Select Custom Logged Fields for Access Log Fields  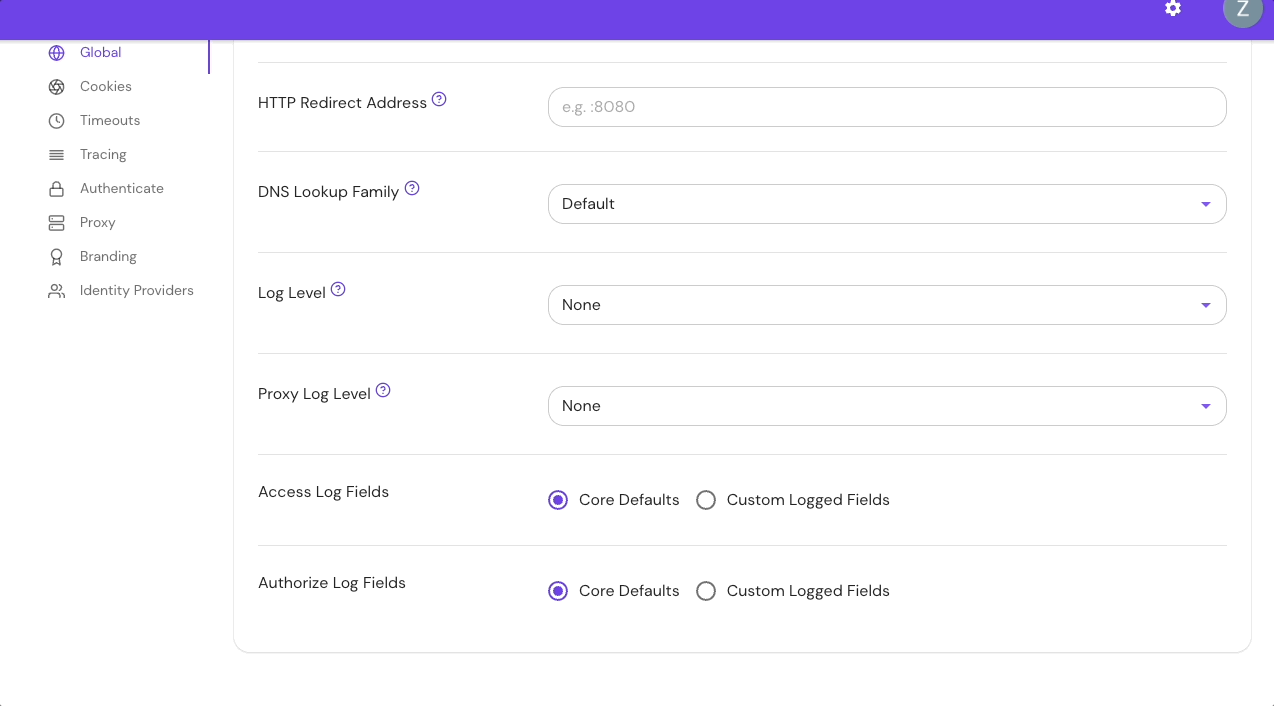(x=706, y=500)
